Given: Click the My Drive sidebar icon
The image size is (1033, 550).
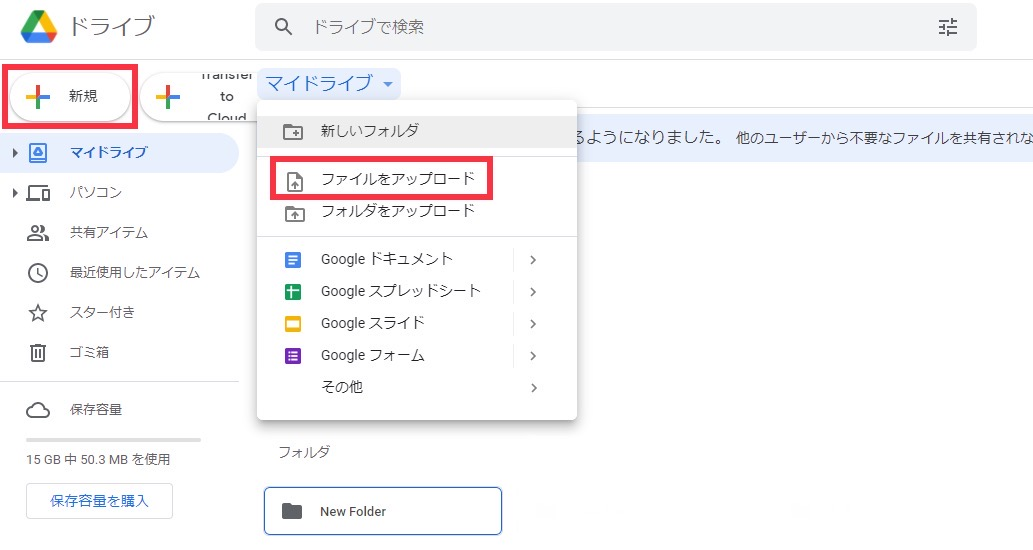Looking at the screenshot, I should coord(38,153).
